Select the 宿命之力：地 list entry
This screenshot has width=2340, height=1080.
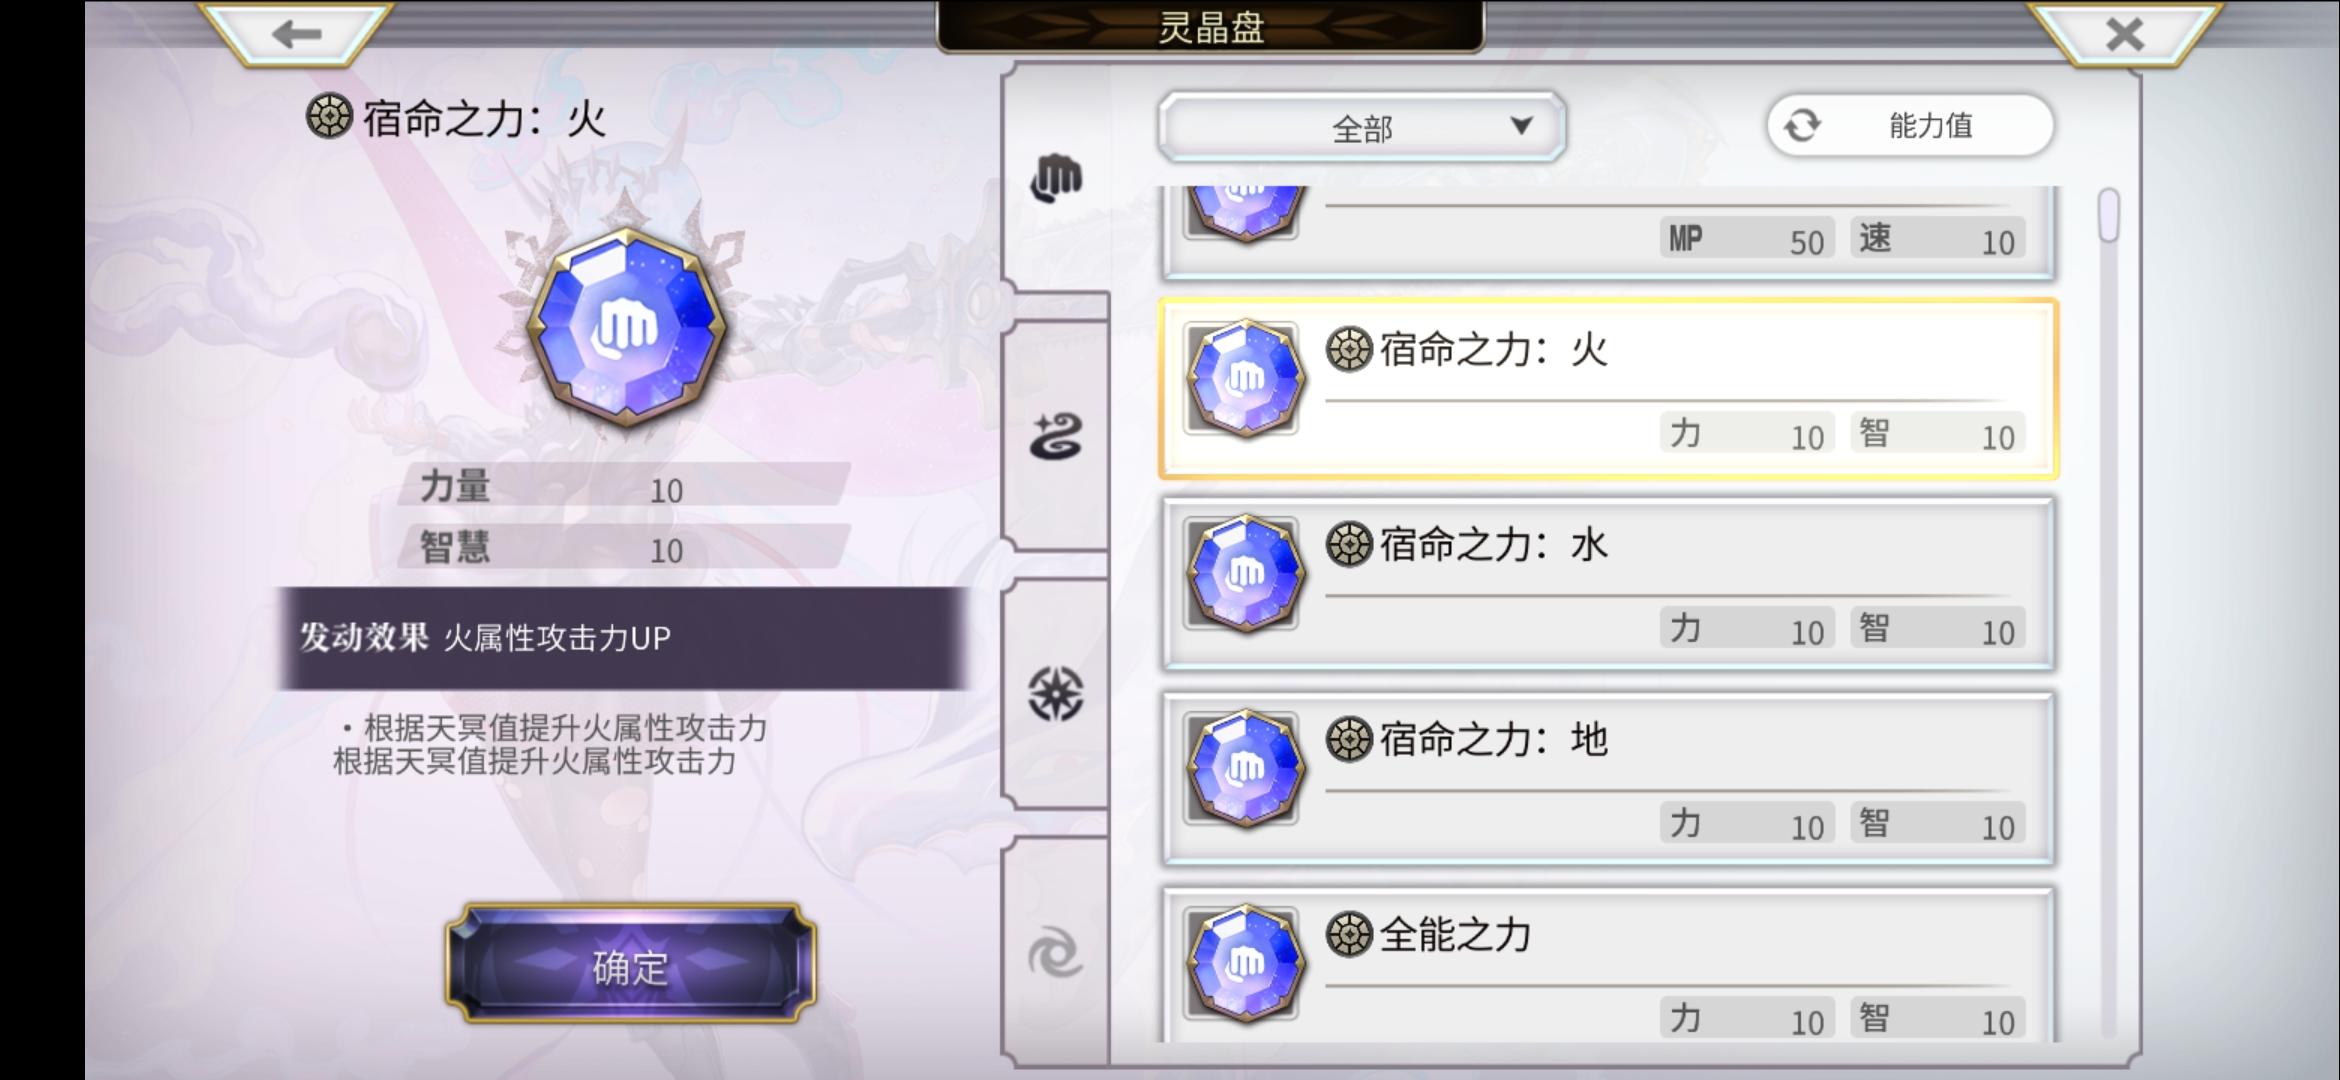click(x=1608, y=779)
